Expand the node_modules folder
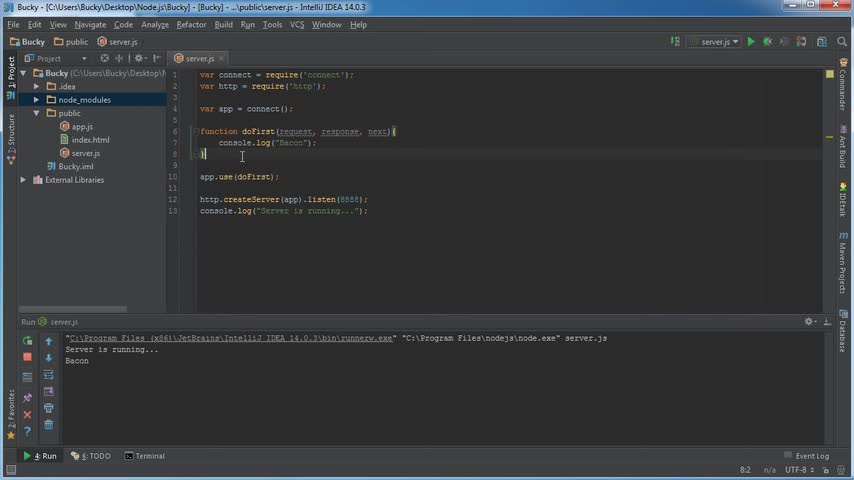The width and height of the screenshot is (854, 480). (36, 100)
